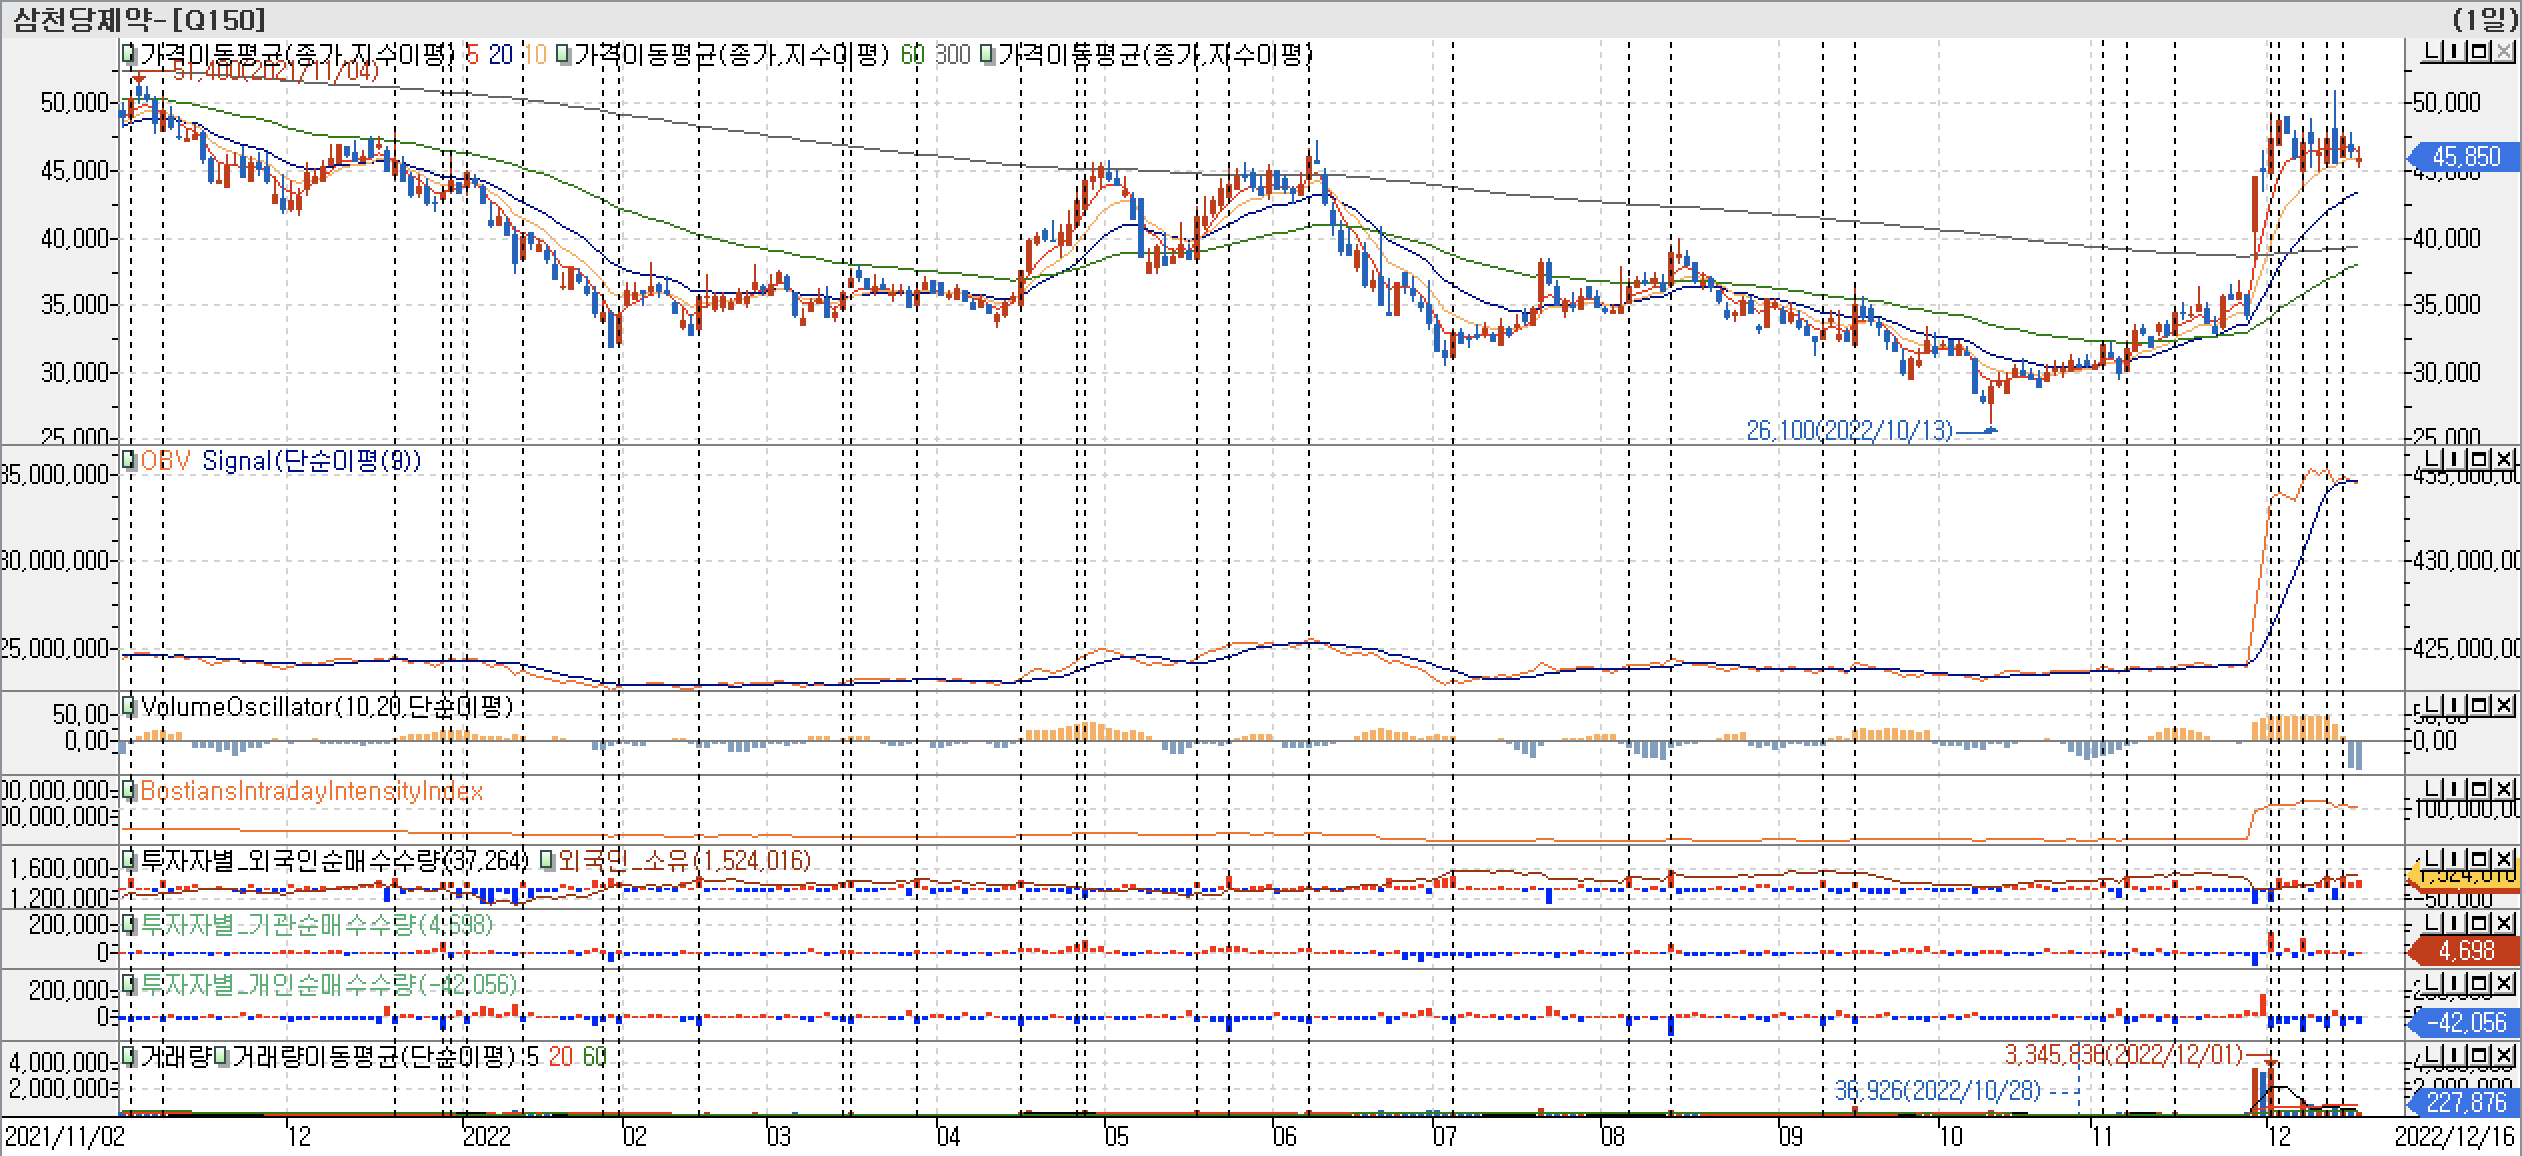Click the BostiansIntradayIntensityIndex indicator label
Image resolution: width=2522 pixels, height=1156 pixels.
[x=311, y=791]
